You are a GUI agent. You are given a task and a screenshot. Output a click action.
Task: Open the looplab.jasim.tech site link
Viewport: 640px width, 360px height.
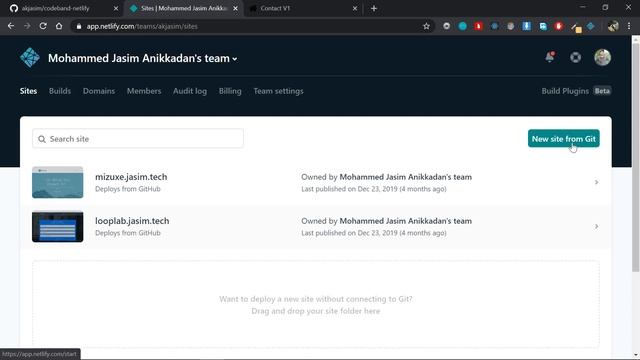(132, 221)
